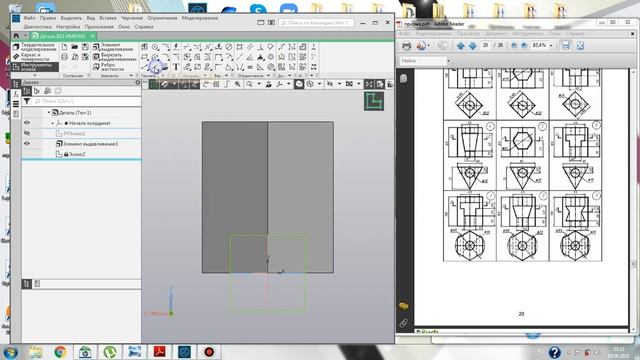The height and width of the screenshot is (360, 640).
Task: Open the orientation dropdown in view toolbar
Action: pyautogui.click(x=289, y=84)
